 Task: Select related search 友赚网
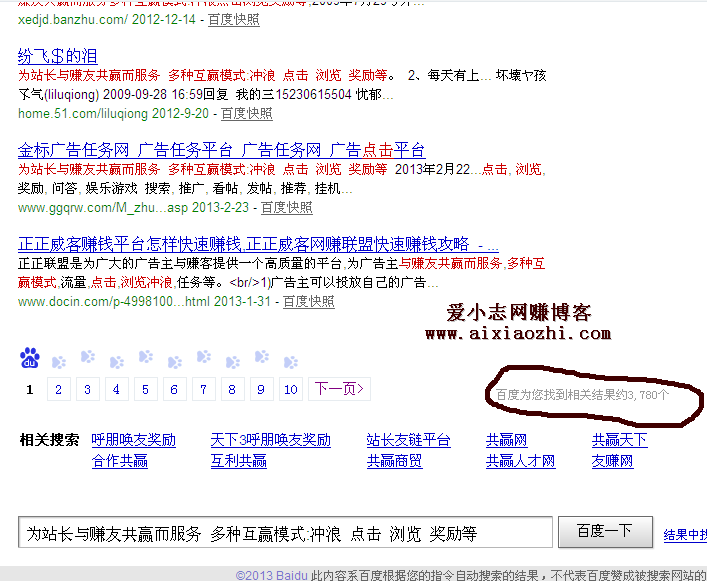612,461
